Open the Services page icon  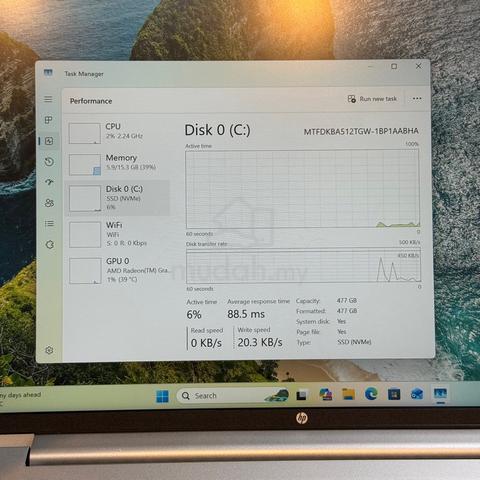click(50, 245)
